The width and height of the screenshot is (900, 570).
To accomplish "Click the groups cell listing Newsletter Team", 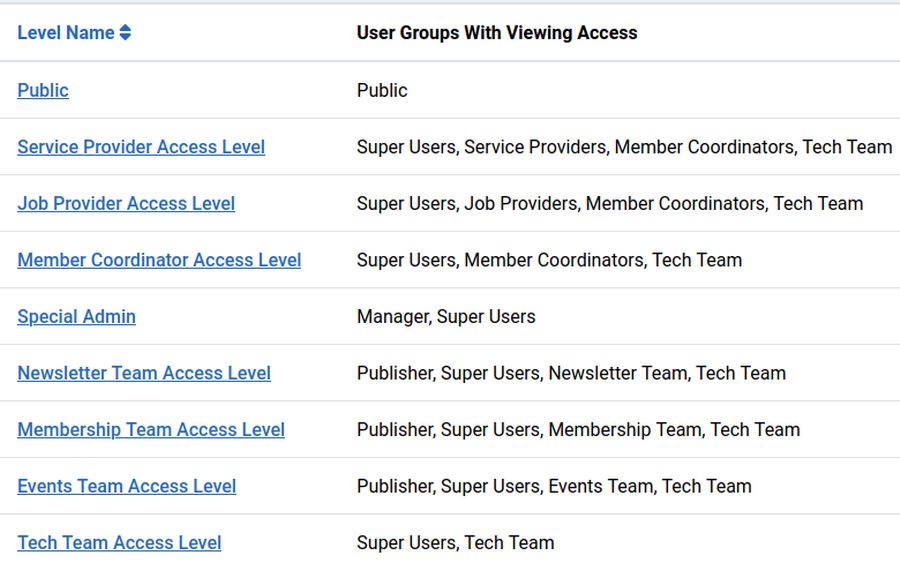I will point(571,373).
